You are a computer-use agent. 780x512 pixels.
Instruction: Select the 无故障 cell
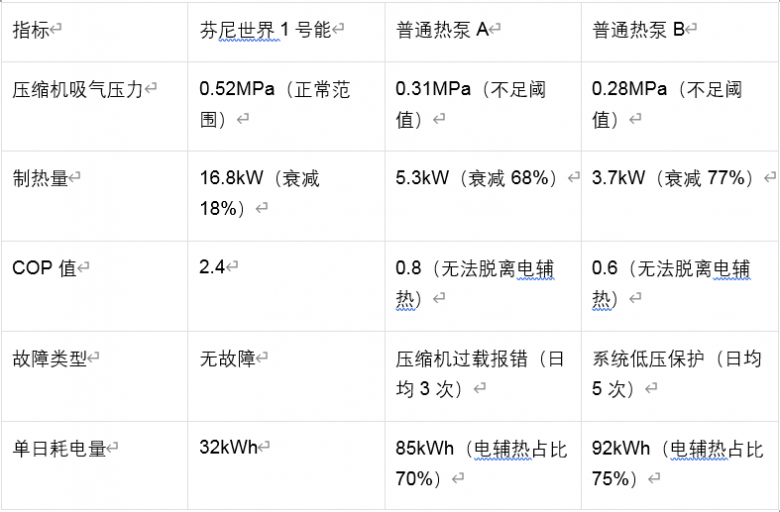coord(228,359)
